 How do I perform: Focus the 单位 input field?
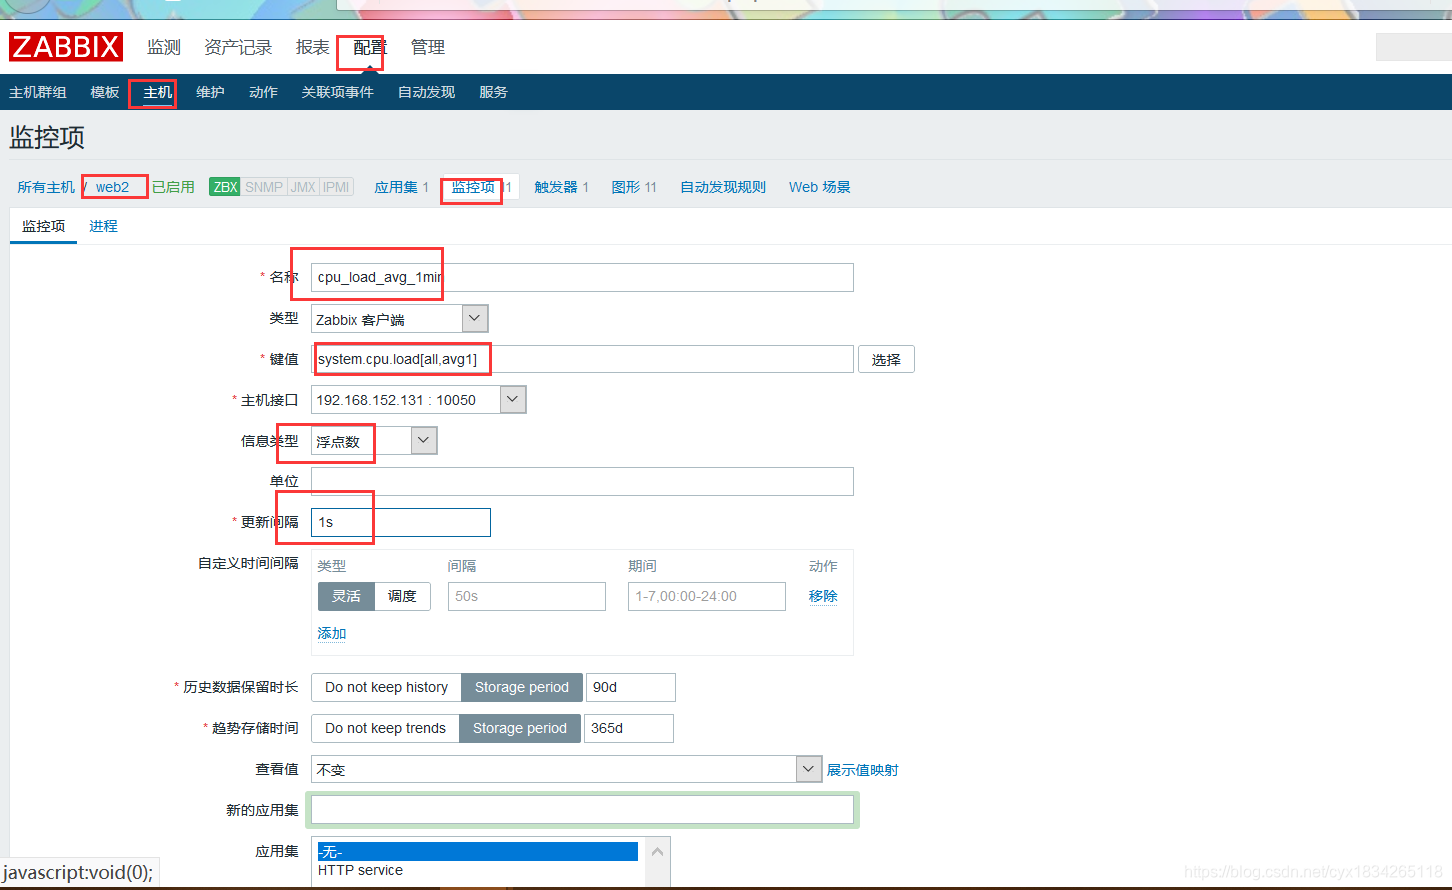coord(582,481)
